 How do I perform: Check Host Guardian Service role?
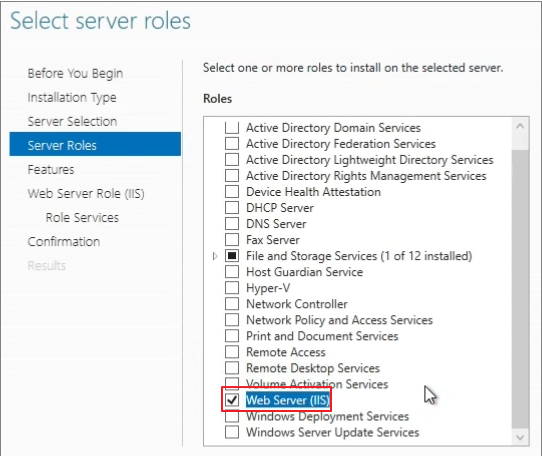232,272
